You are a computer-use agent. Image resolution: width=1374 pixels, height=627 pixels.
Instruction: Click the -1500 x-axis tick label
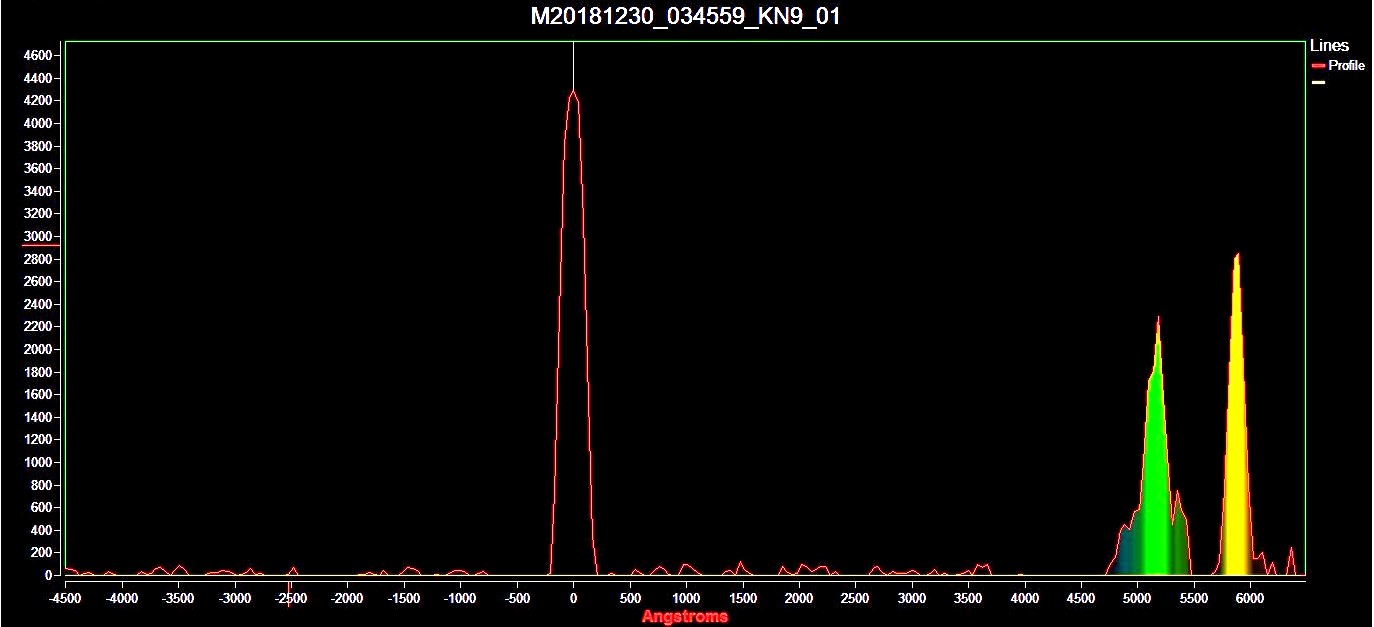click(404, 598)
